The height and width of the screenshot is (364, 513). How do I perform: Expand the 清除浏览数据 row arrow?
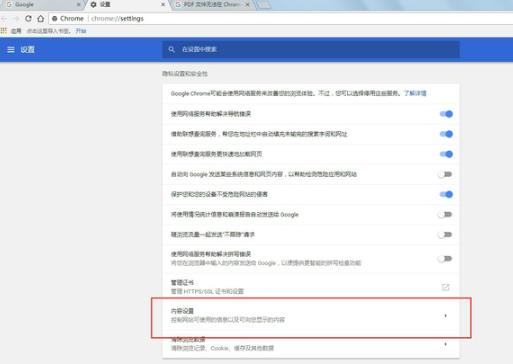click(x=445, y=344)
